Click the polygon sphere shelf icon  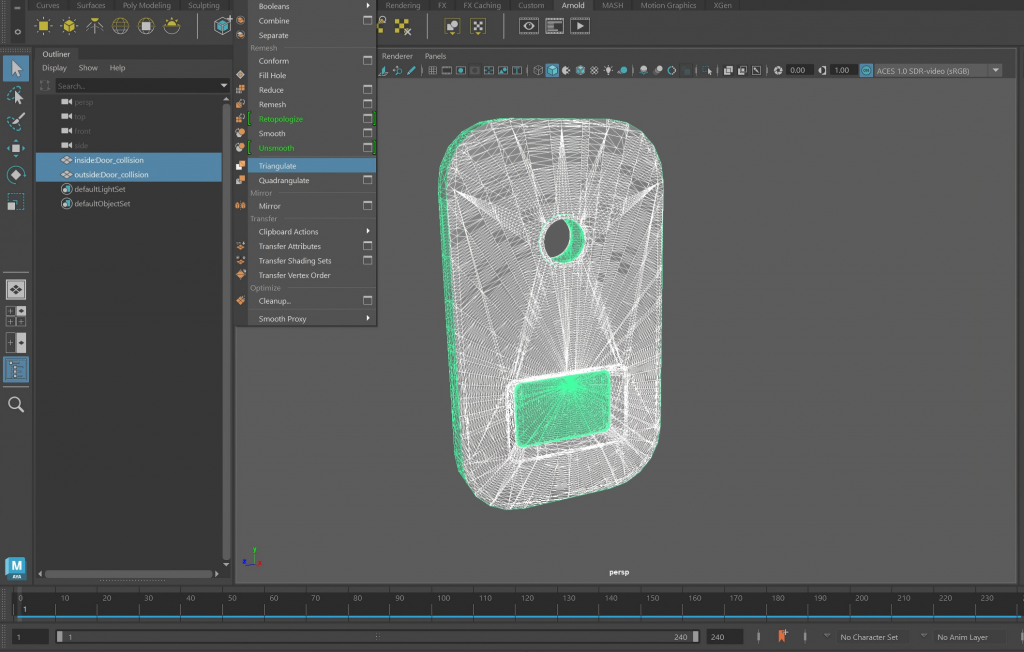tap(120, 26)
